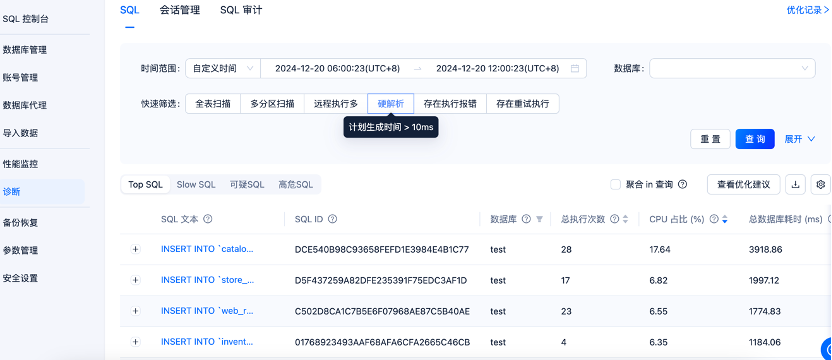The height and width of the screenshot is (360, 832).
Task: Toggle 存在执行报错 quick filter
Action: (450, 104)
